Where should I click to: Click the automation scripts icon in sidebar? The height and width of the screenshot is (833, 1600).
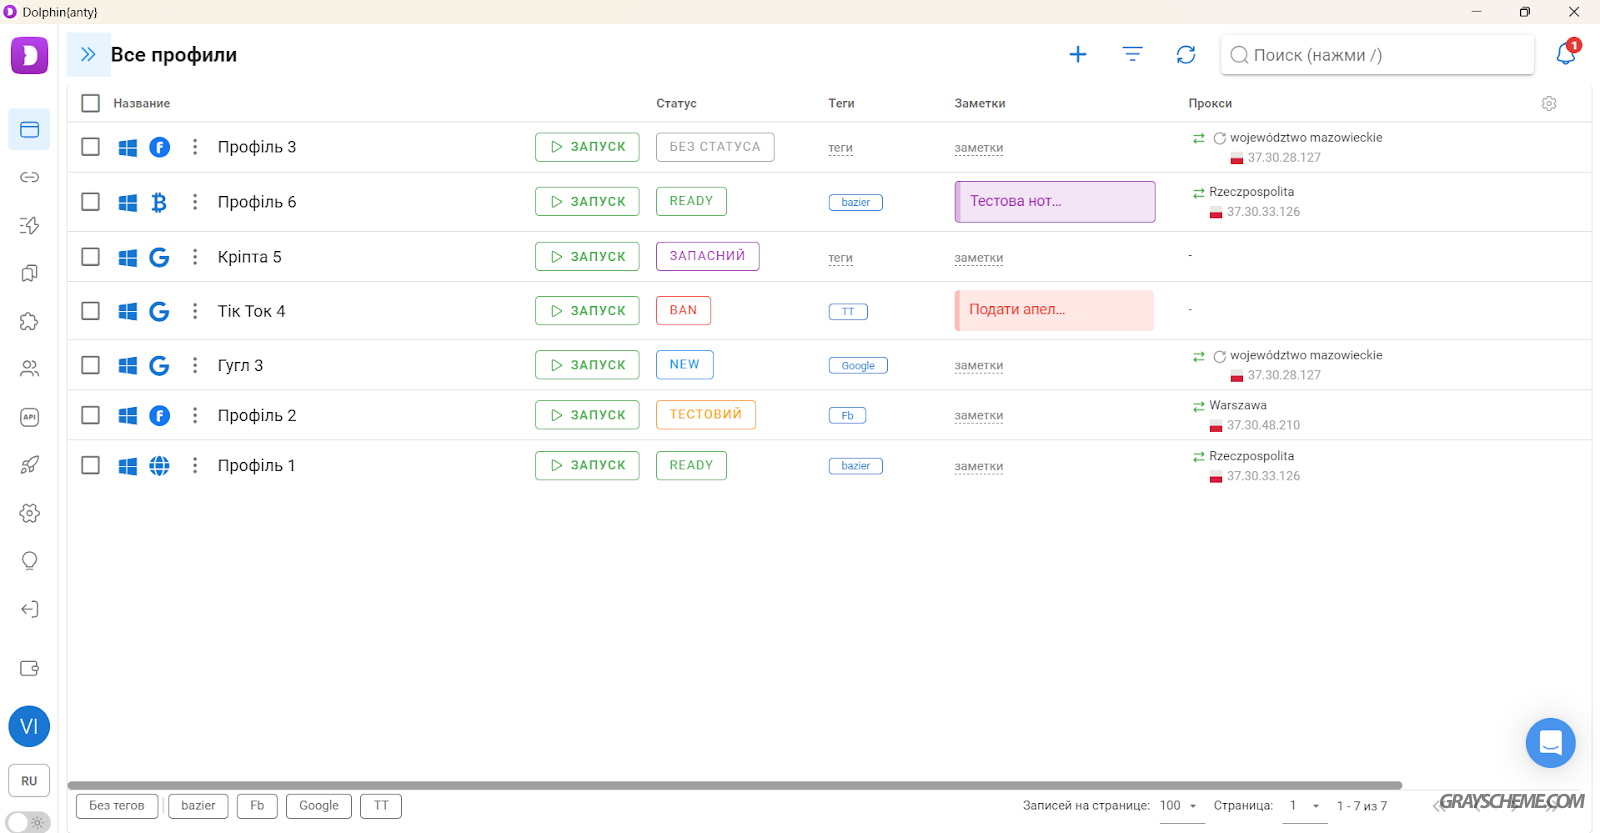coord(29,226)
